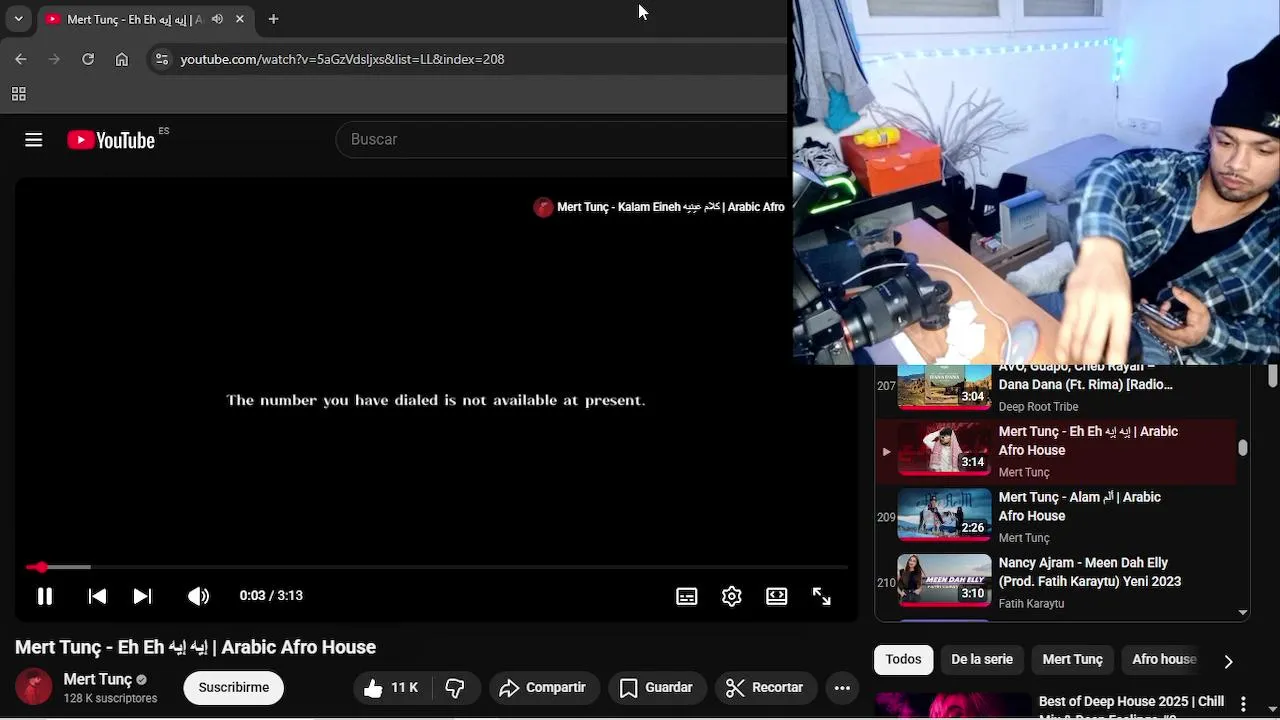The height and width of the screenshot is (720, 1280).
Task: Mute the tab via its speaker icon
Action: pyautogui.click(x=216, y=19)
